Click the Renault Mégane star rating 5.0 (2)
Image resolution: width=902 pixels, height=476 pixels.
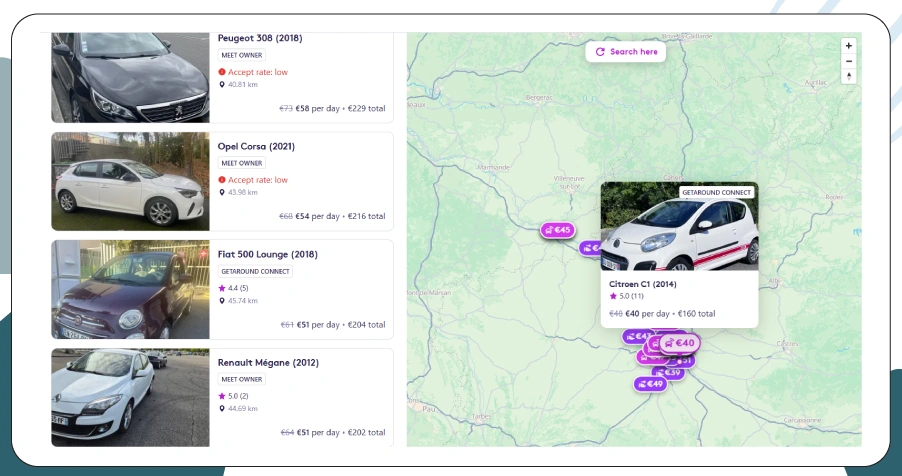point(234,396)
